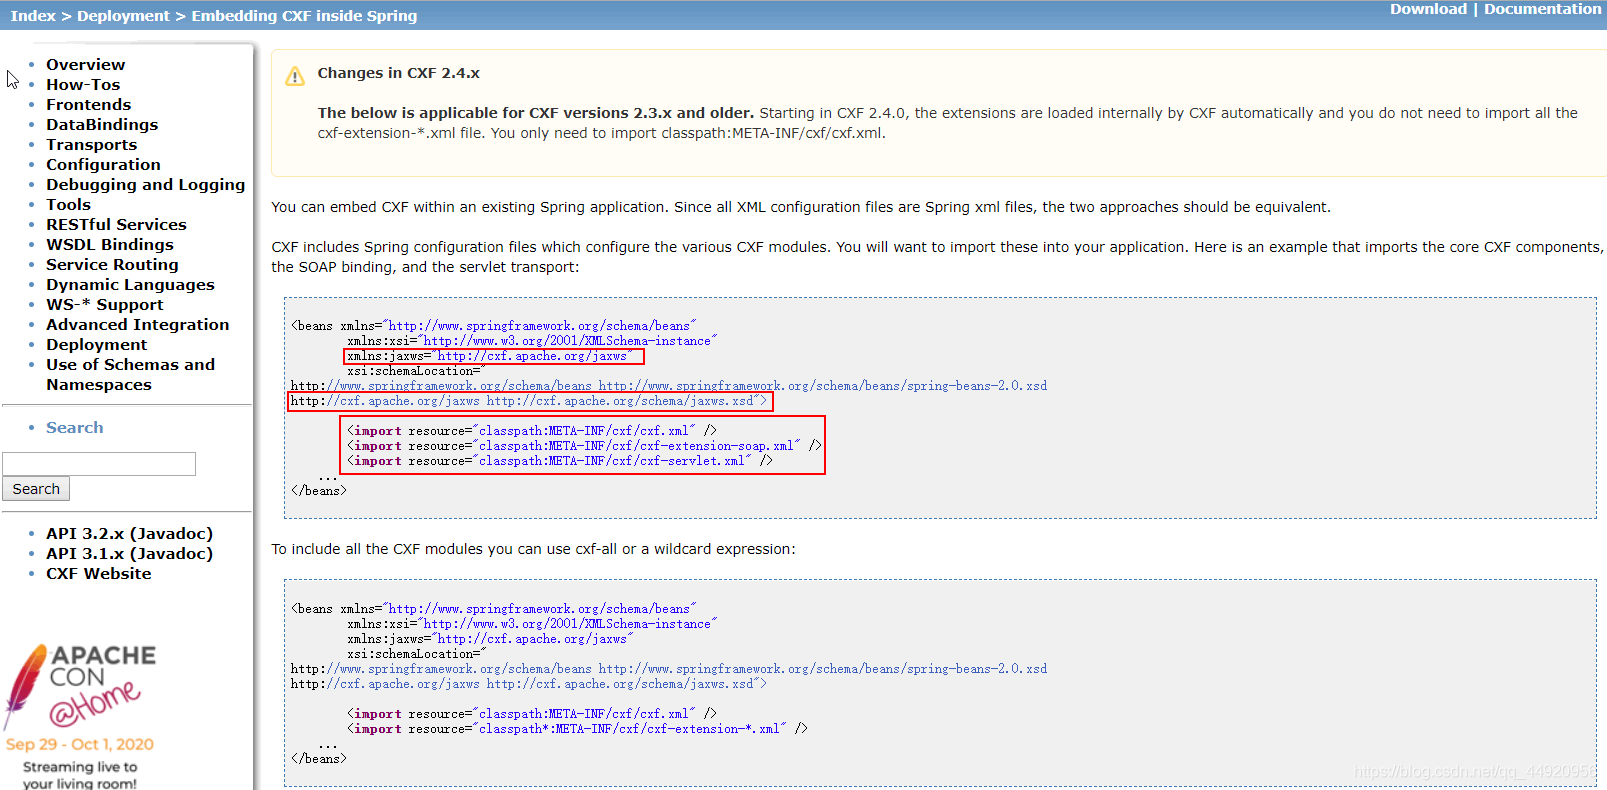The height and width of the screenshot is (790, 1607).
Task: Open the Download link in header
Action: point(1428,9)
